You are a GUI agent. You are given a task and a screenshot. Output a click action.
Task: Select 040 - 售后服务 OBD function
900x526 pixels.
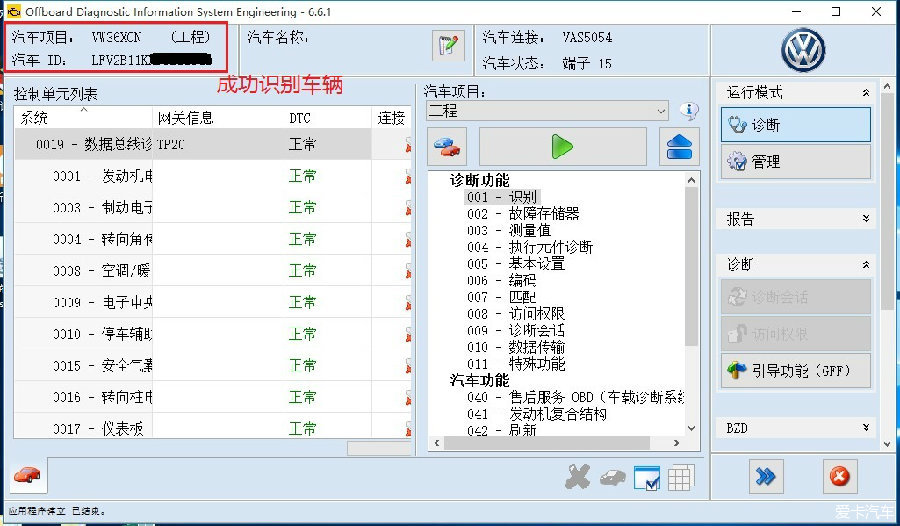click(x=575, y=397)
